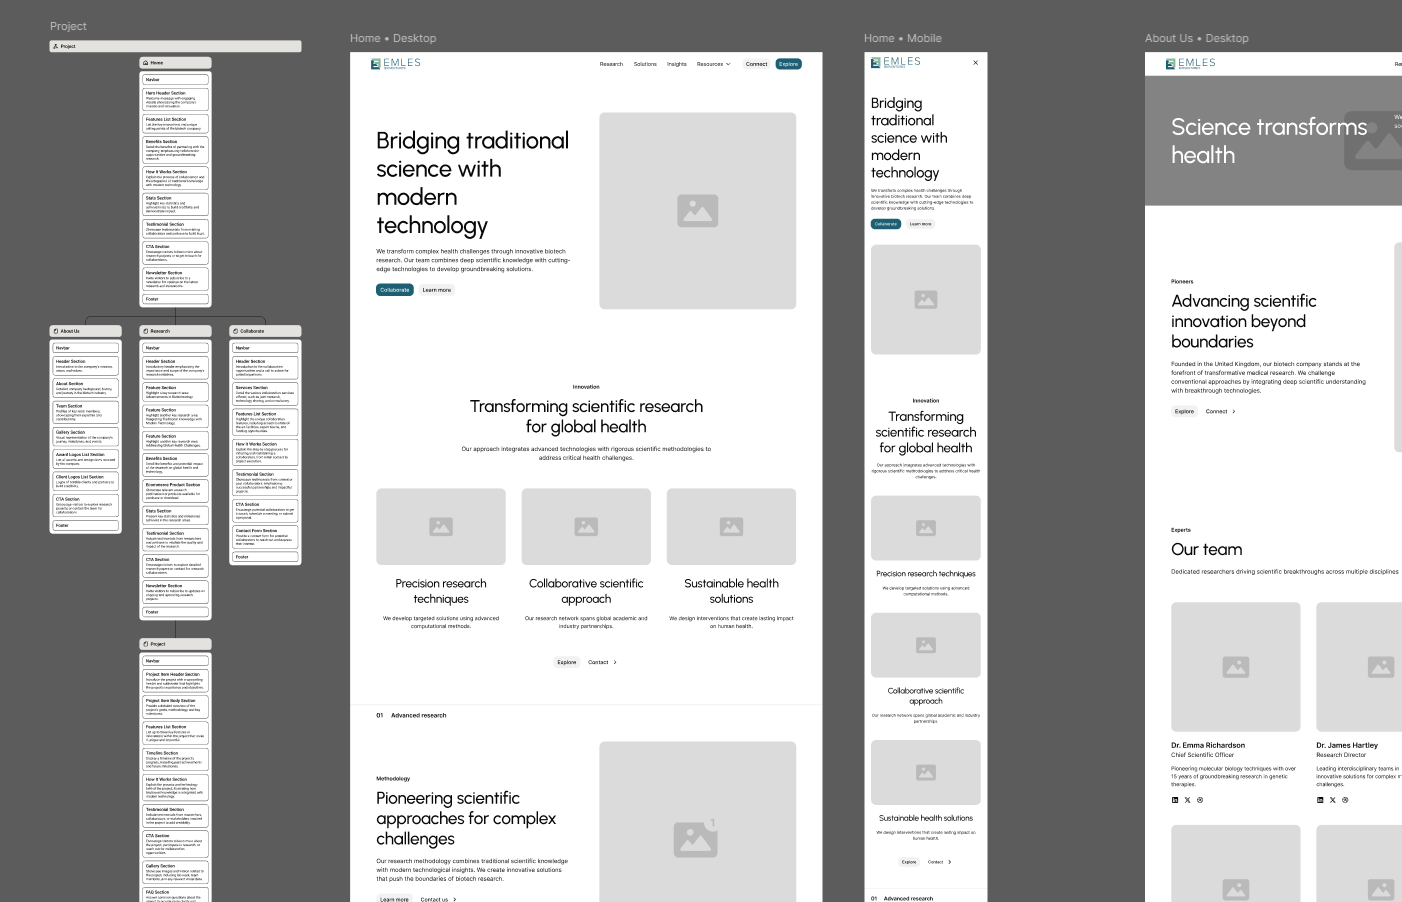
Task: Select the hero image placeholder in Home Desktop
Action: [698, 210]
